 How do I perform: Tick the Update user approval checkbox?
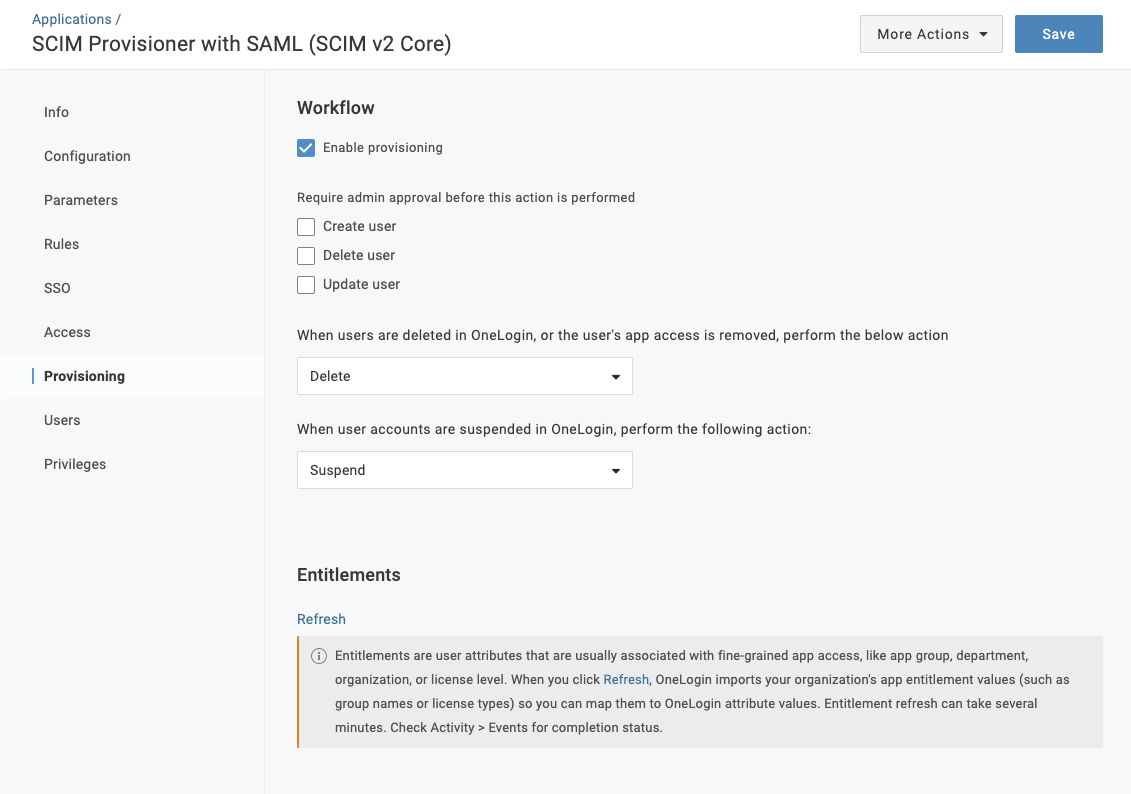[306, 284]
